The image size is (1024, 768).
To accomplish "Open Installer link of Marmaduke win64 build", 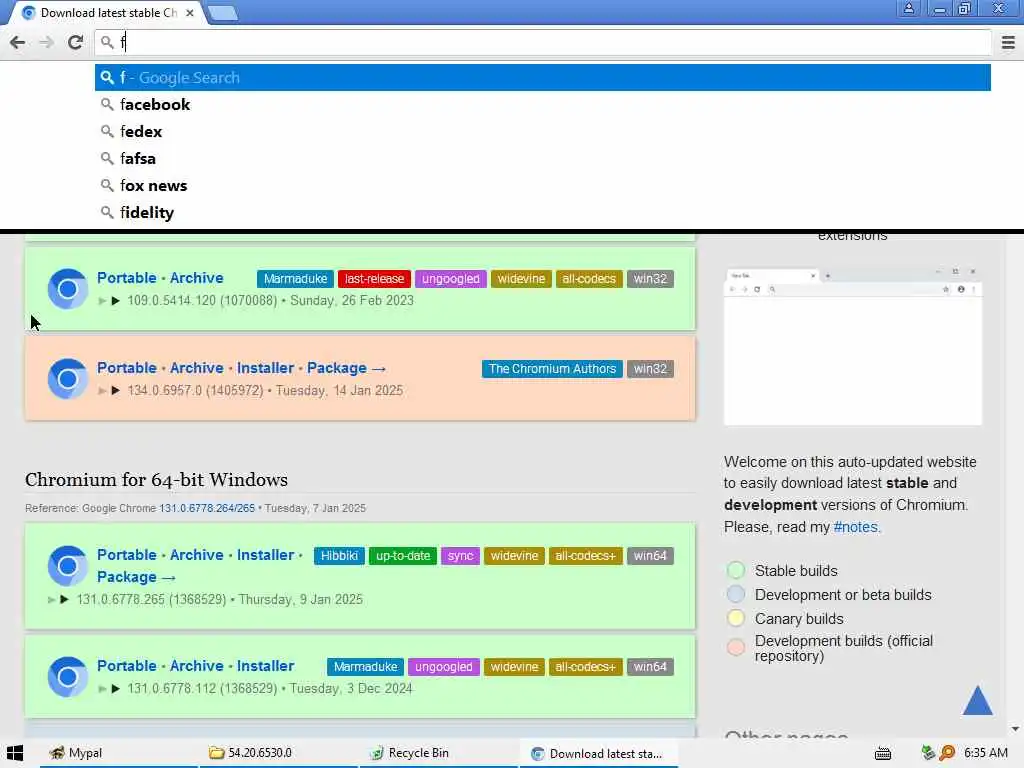I will point(265,666).
